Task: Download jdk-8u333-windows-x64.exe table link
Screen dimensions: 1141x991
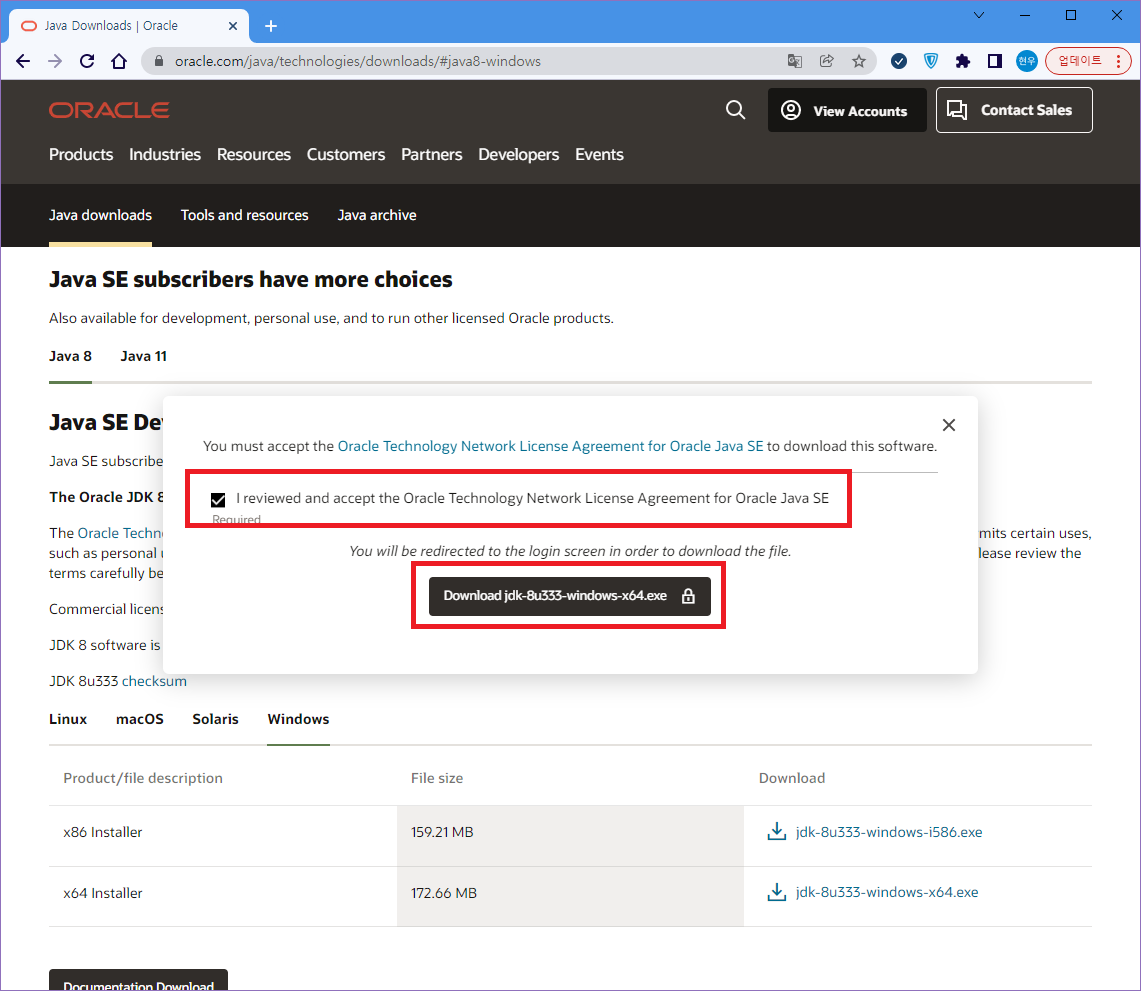Action: click(x=887, y=893)
